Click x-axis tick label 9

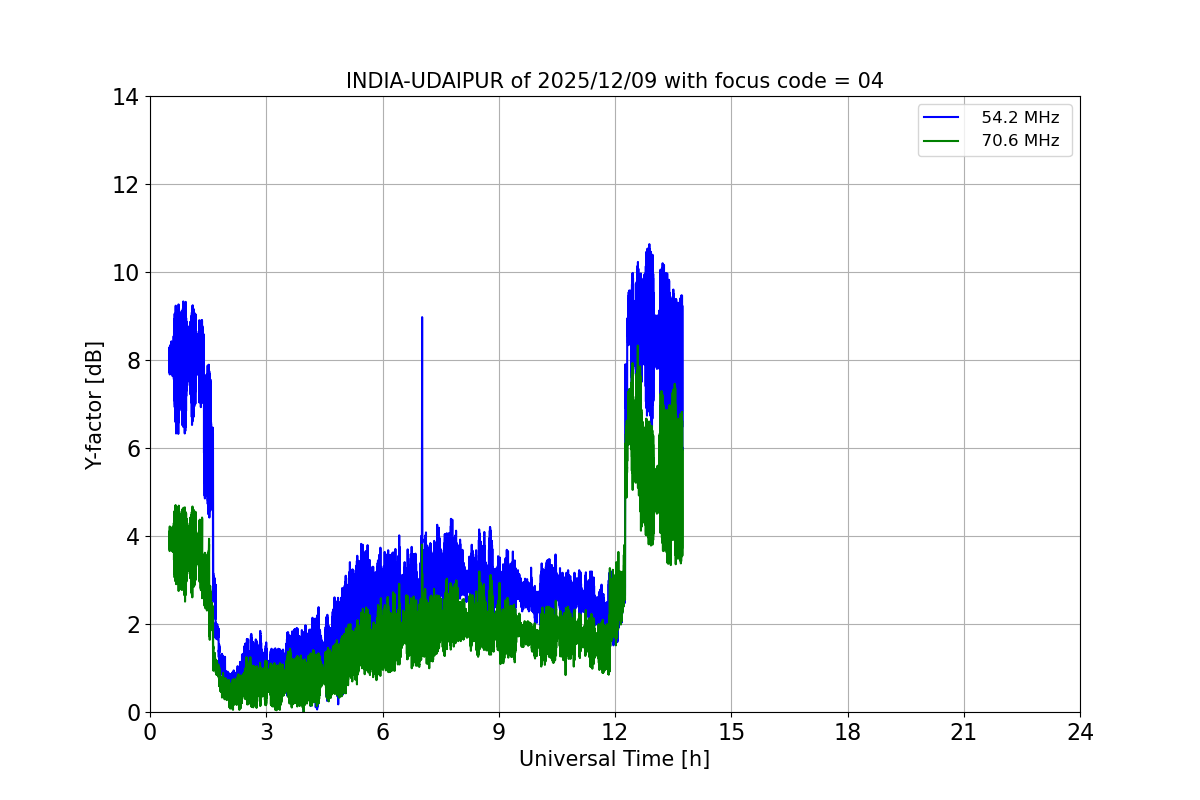[499, 732]
